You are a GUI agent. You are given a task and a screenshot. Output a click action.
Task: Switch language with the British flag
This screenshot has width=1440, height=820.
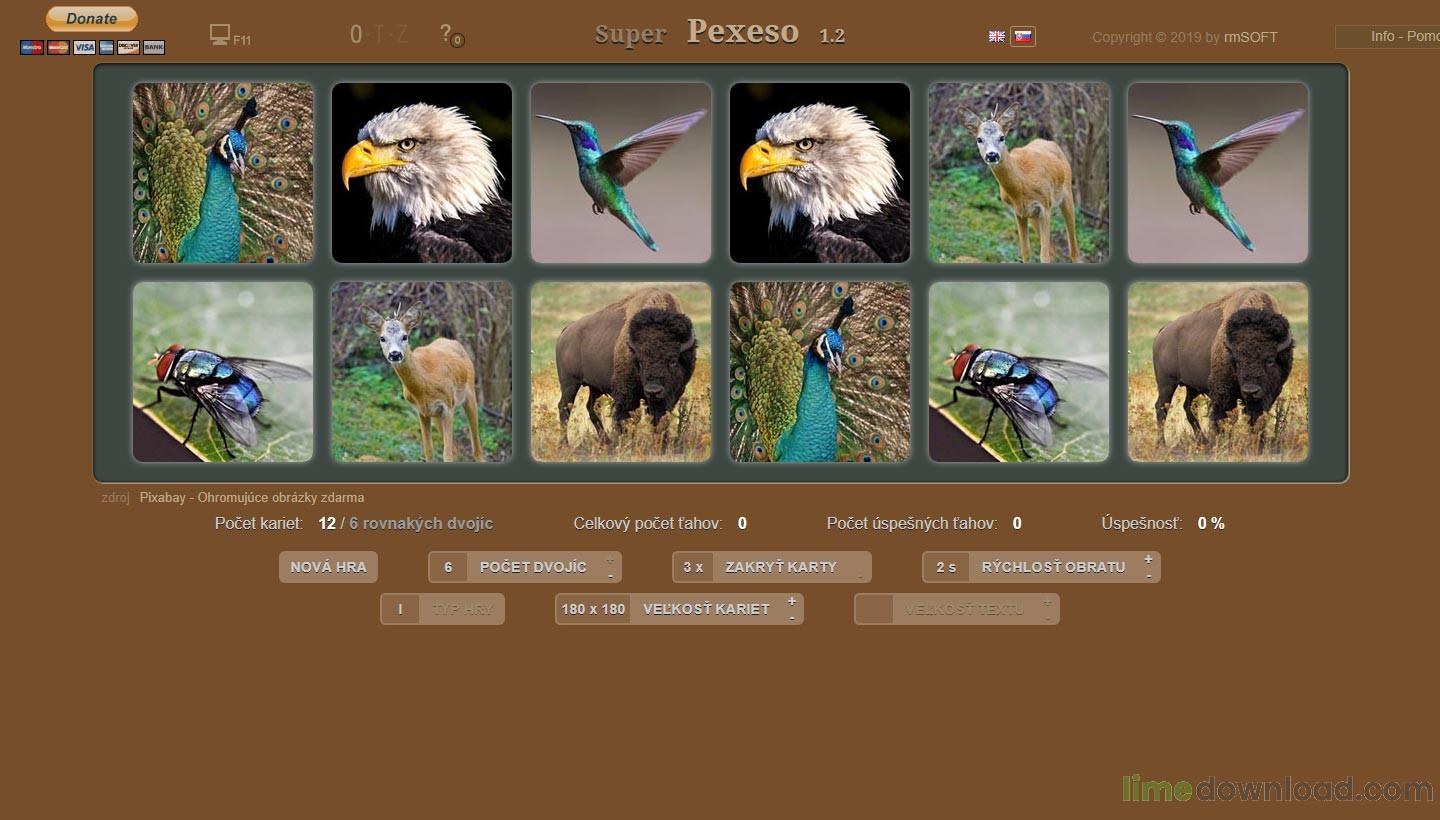[997, 36]
